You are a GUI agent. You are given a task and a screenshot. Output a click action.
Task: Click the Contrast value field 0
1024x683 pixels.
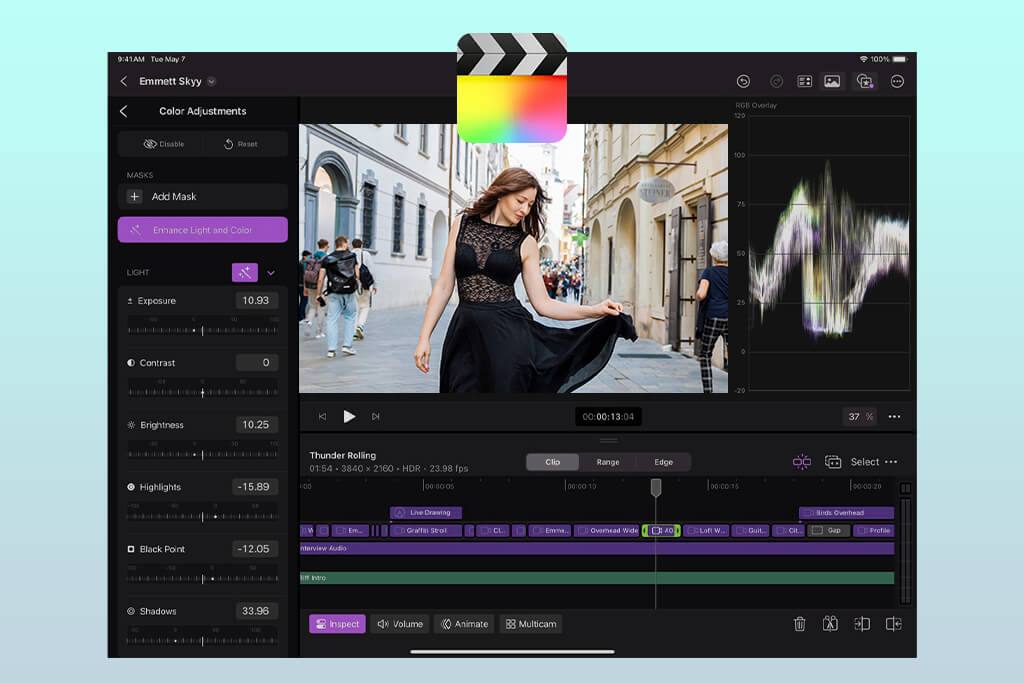coord(257,362)
